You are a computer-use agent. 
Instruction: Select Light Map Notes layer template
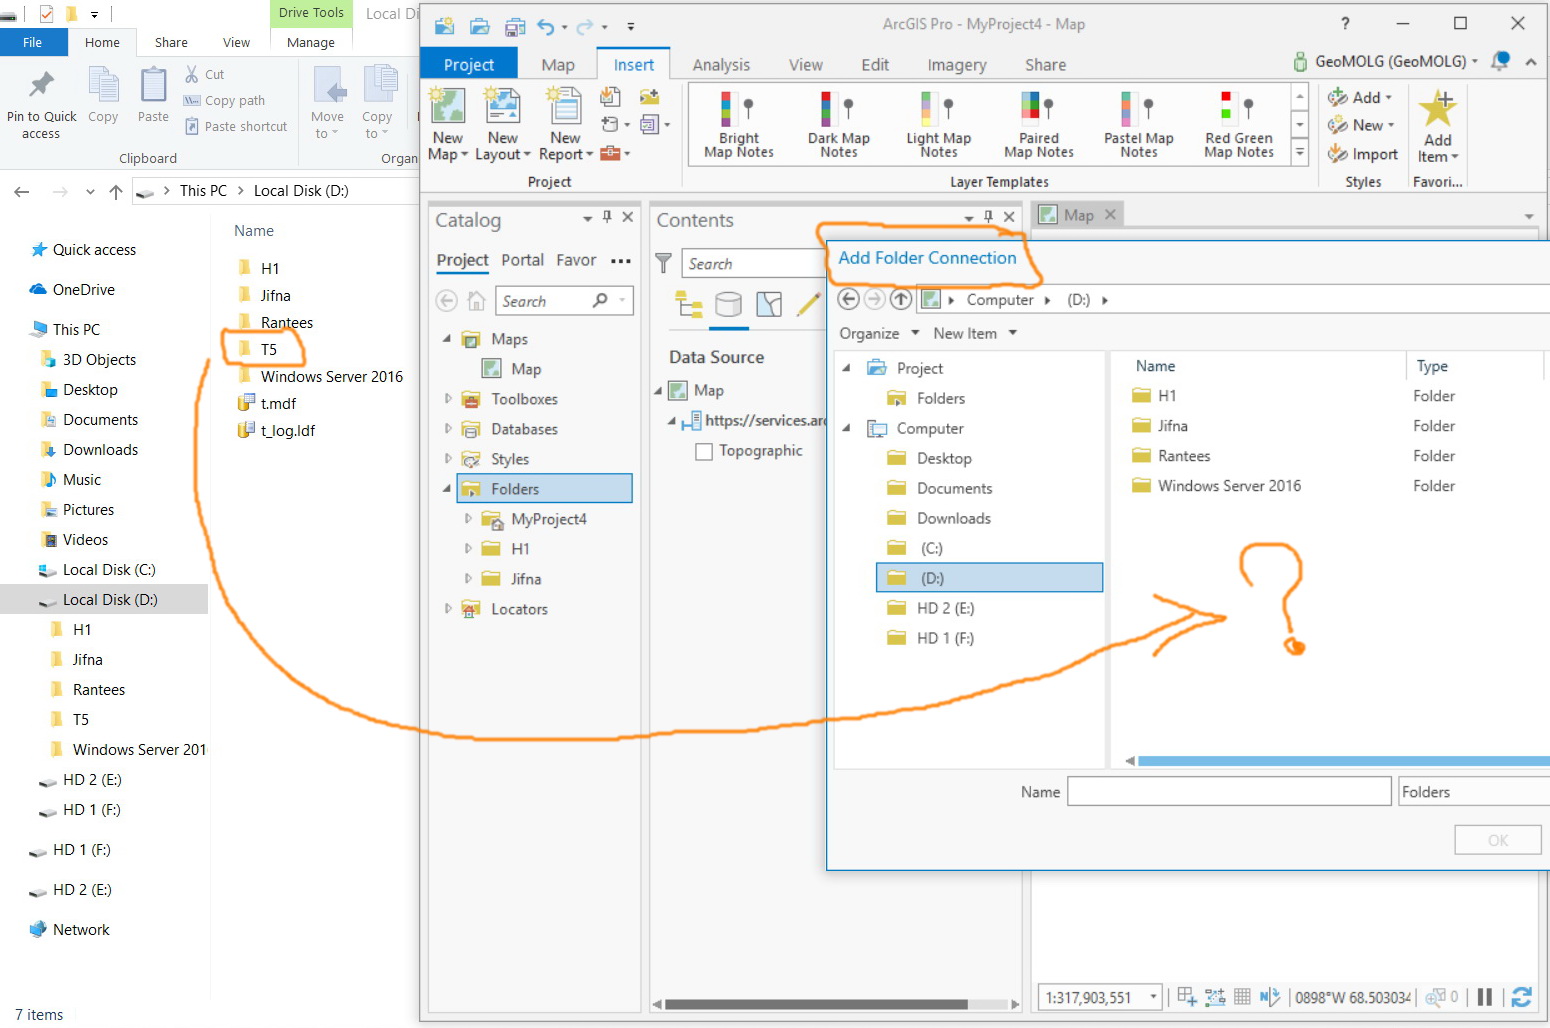(x=939, y=124)
